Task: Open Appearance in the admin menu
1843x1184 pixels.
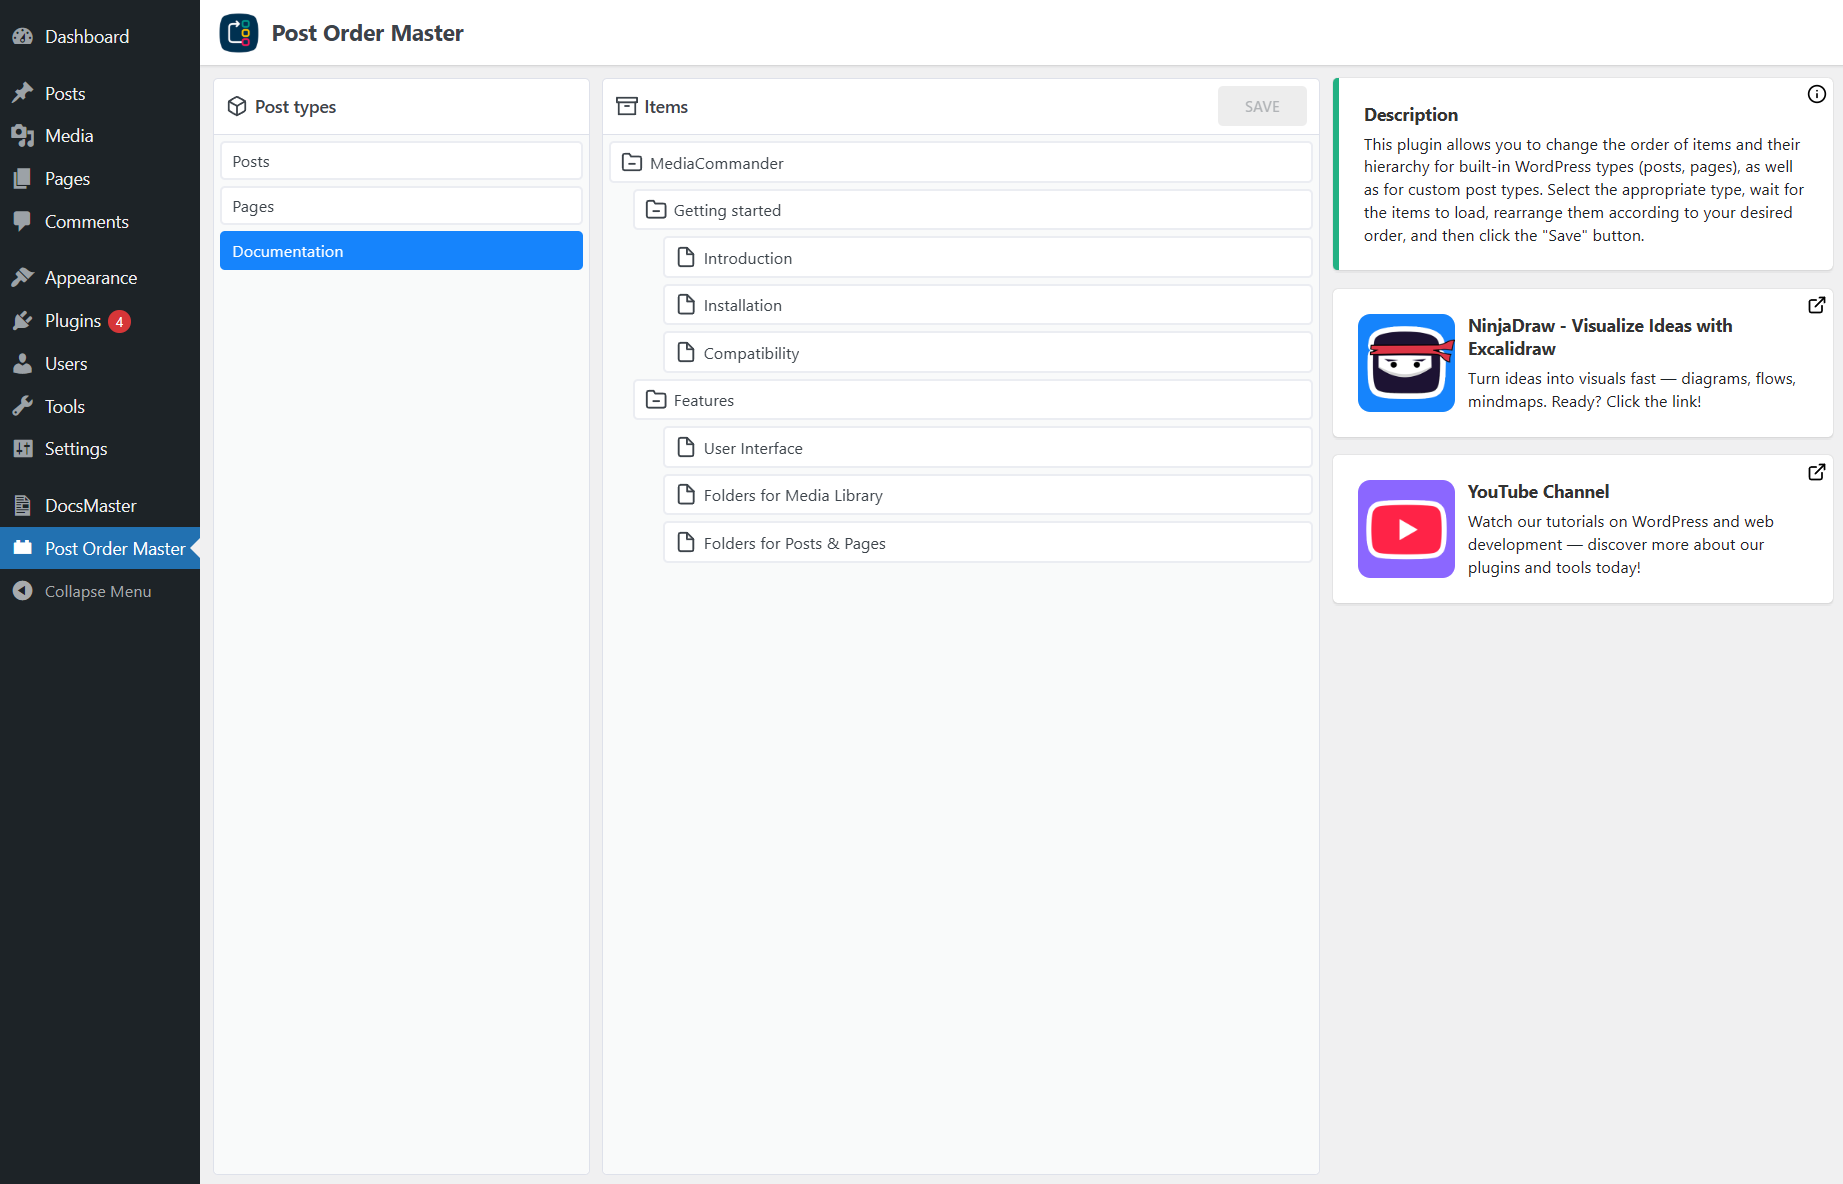Action: click(x=91, y=278)
